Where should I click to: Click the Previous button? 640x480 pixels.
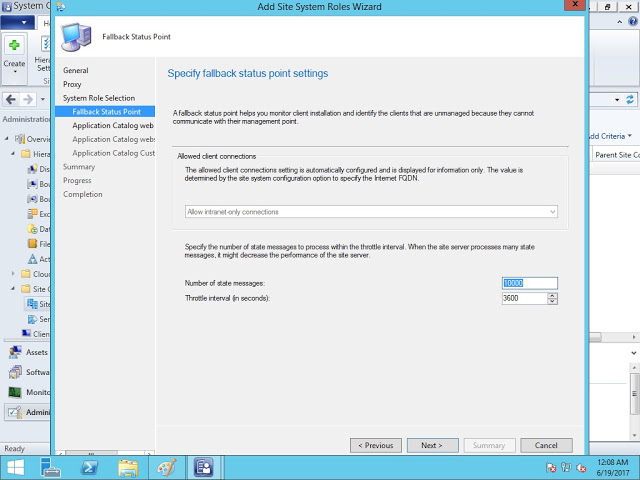(x=375, y=445)
